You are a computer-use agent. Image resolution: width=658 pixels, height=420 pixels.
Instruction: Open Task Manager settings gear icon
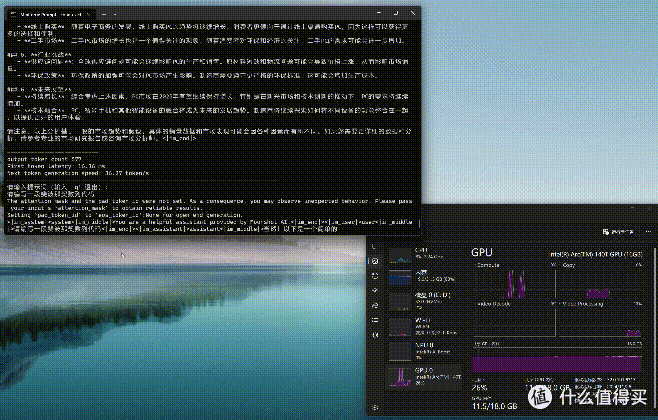[375, 407]
